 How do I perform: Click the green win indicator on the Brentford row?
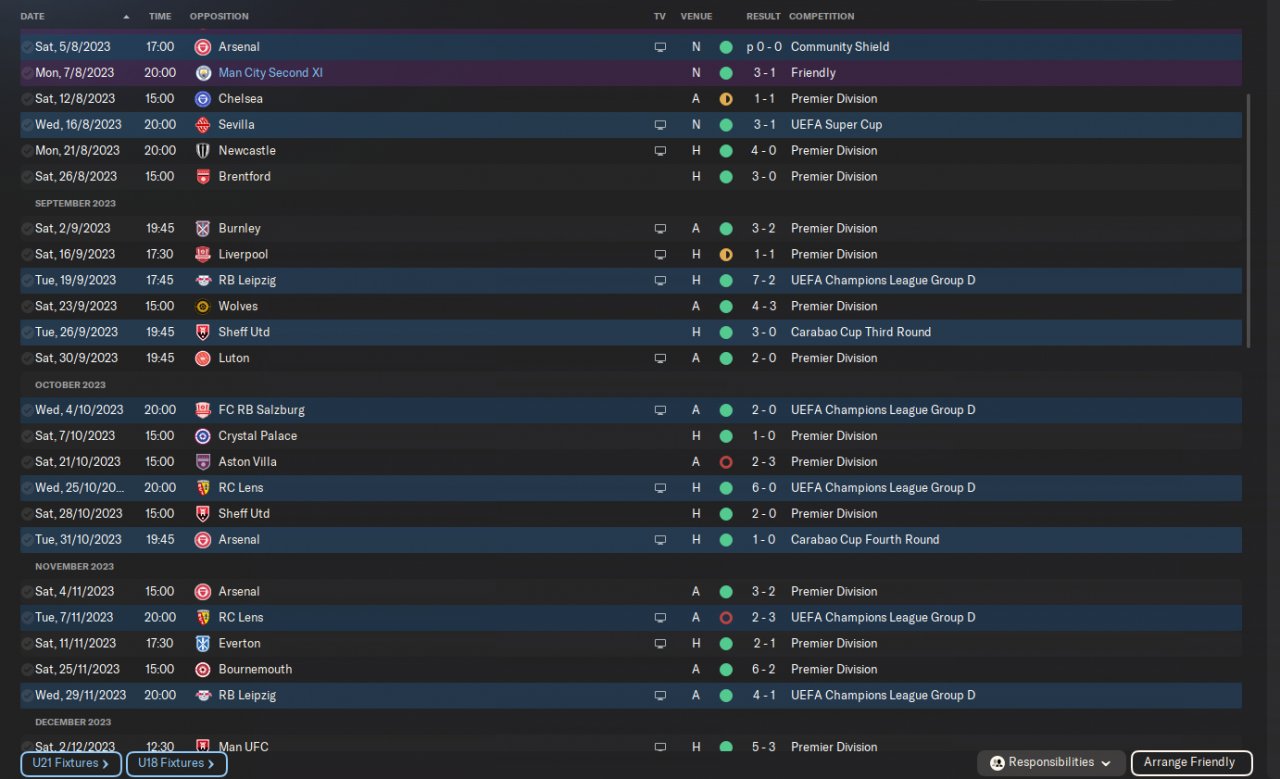click(726, 177)
